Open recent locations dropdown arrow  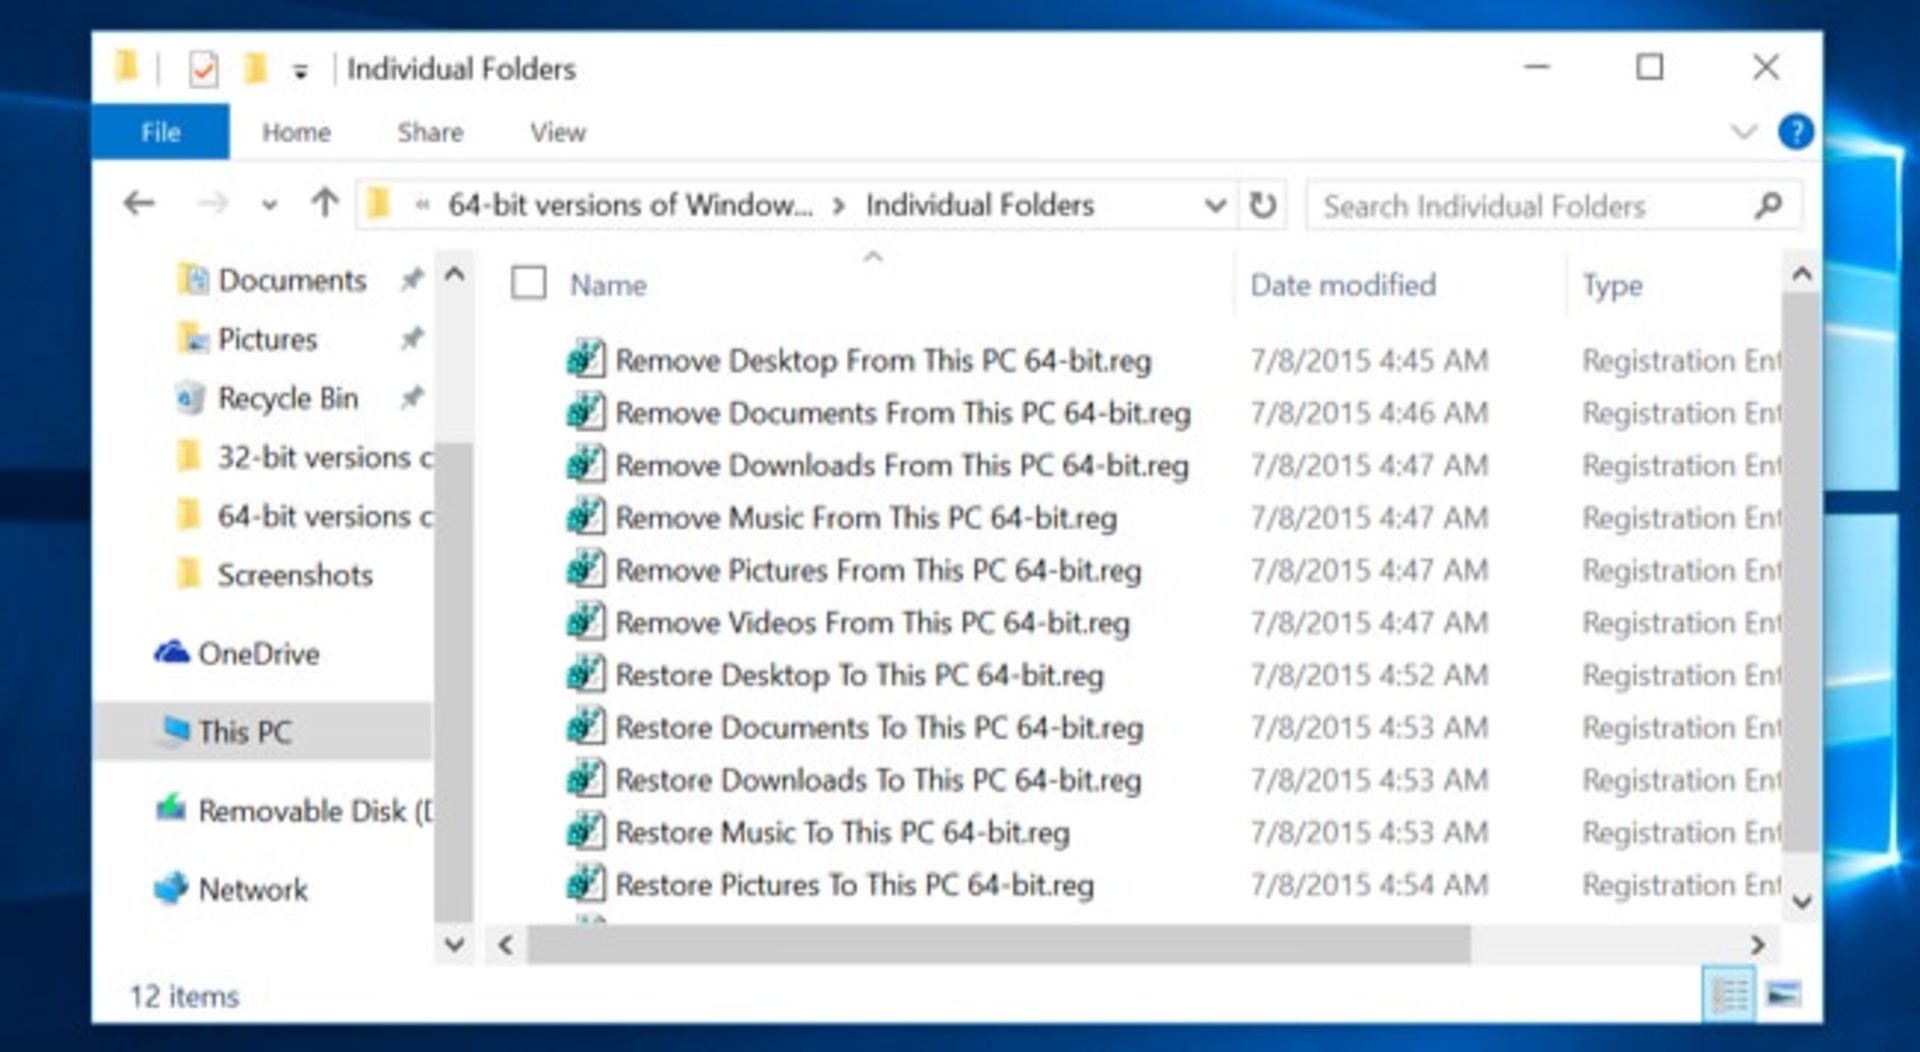coord(269,205)
